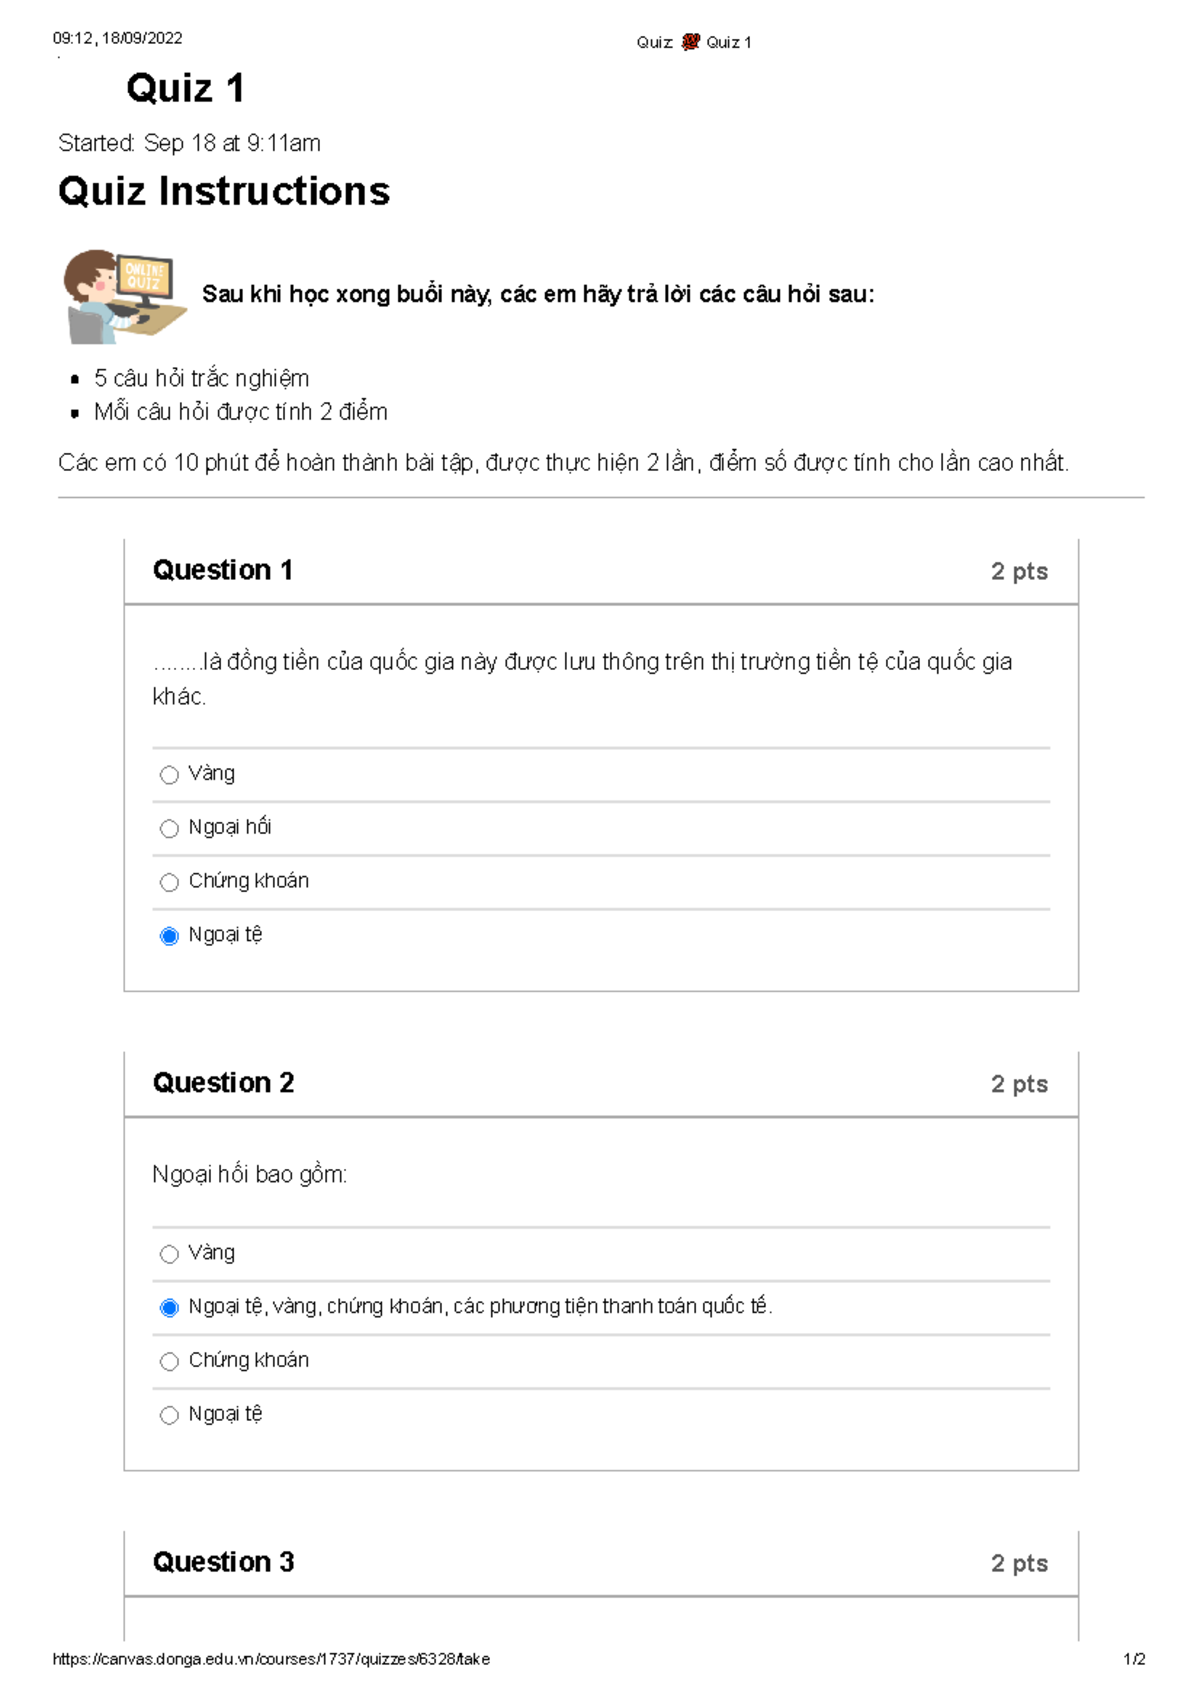Click the 2 pts label of Question 3

[1019, 1563]
